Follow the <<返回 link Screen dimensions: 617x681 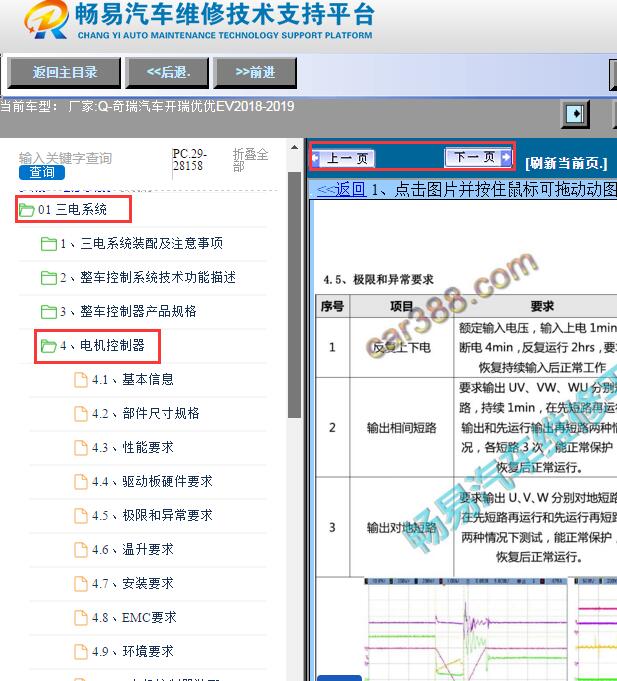pyautogui.click(x=341, y=189)
